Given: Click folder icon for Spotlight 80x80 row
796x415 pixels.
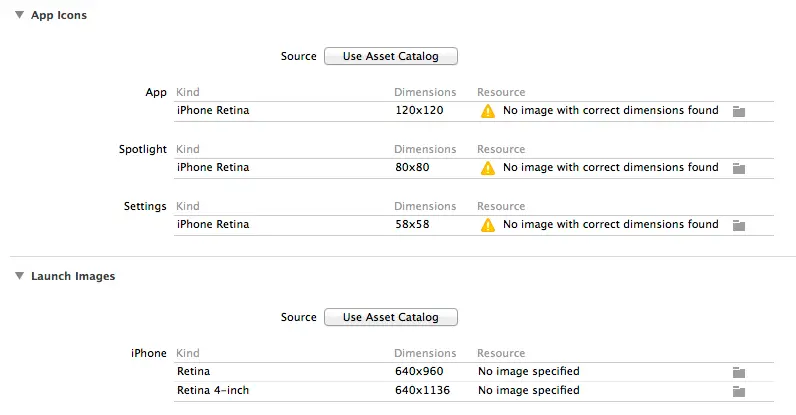Looking at the screenshot, I should (739, 168).
